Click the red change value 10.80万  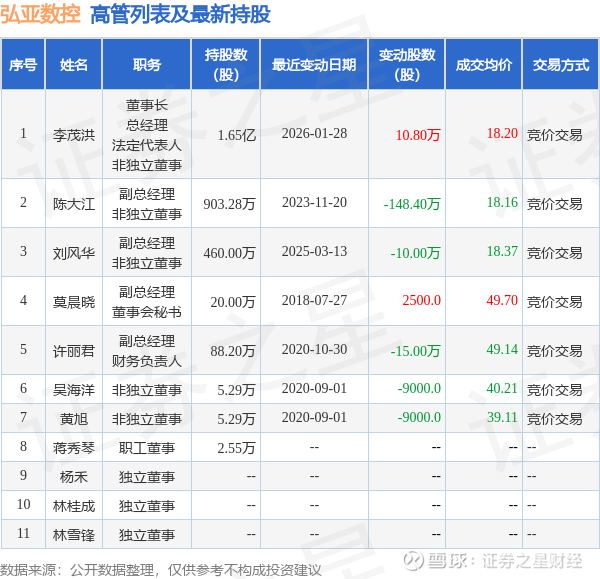(x=418, y=135)
